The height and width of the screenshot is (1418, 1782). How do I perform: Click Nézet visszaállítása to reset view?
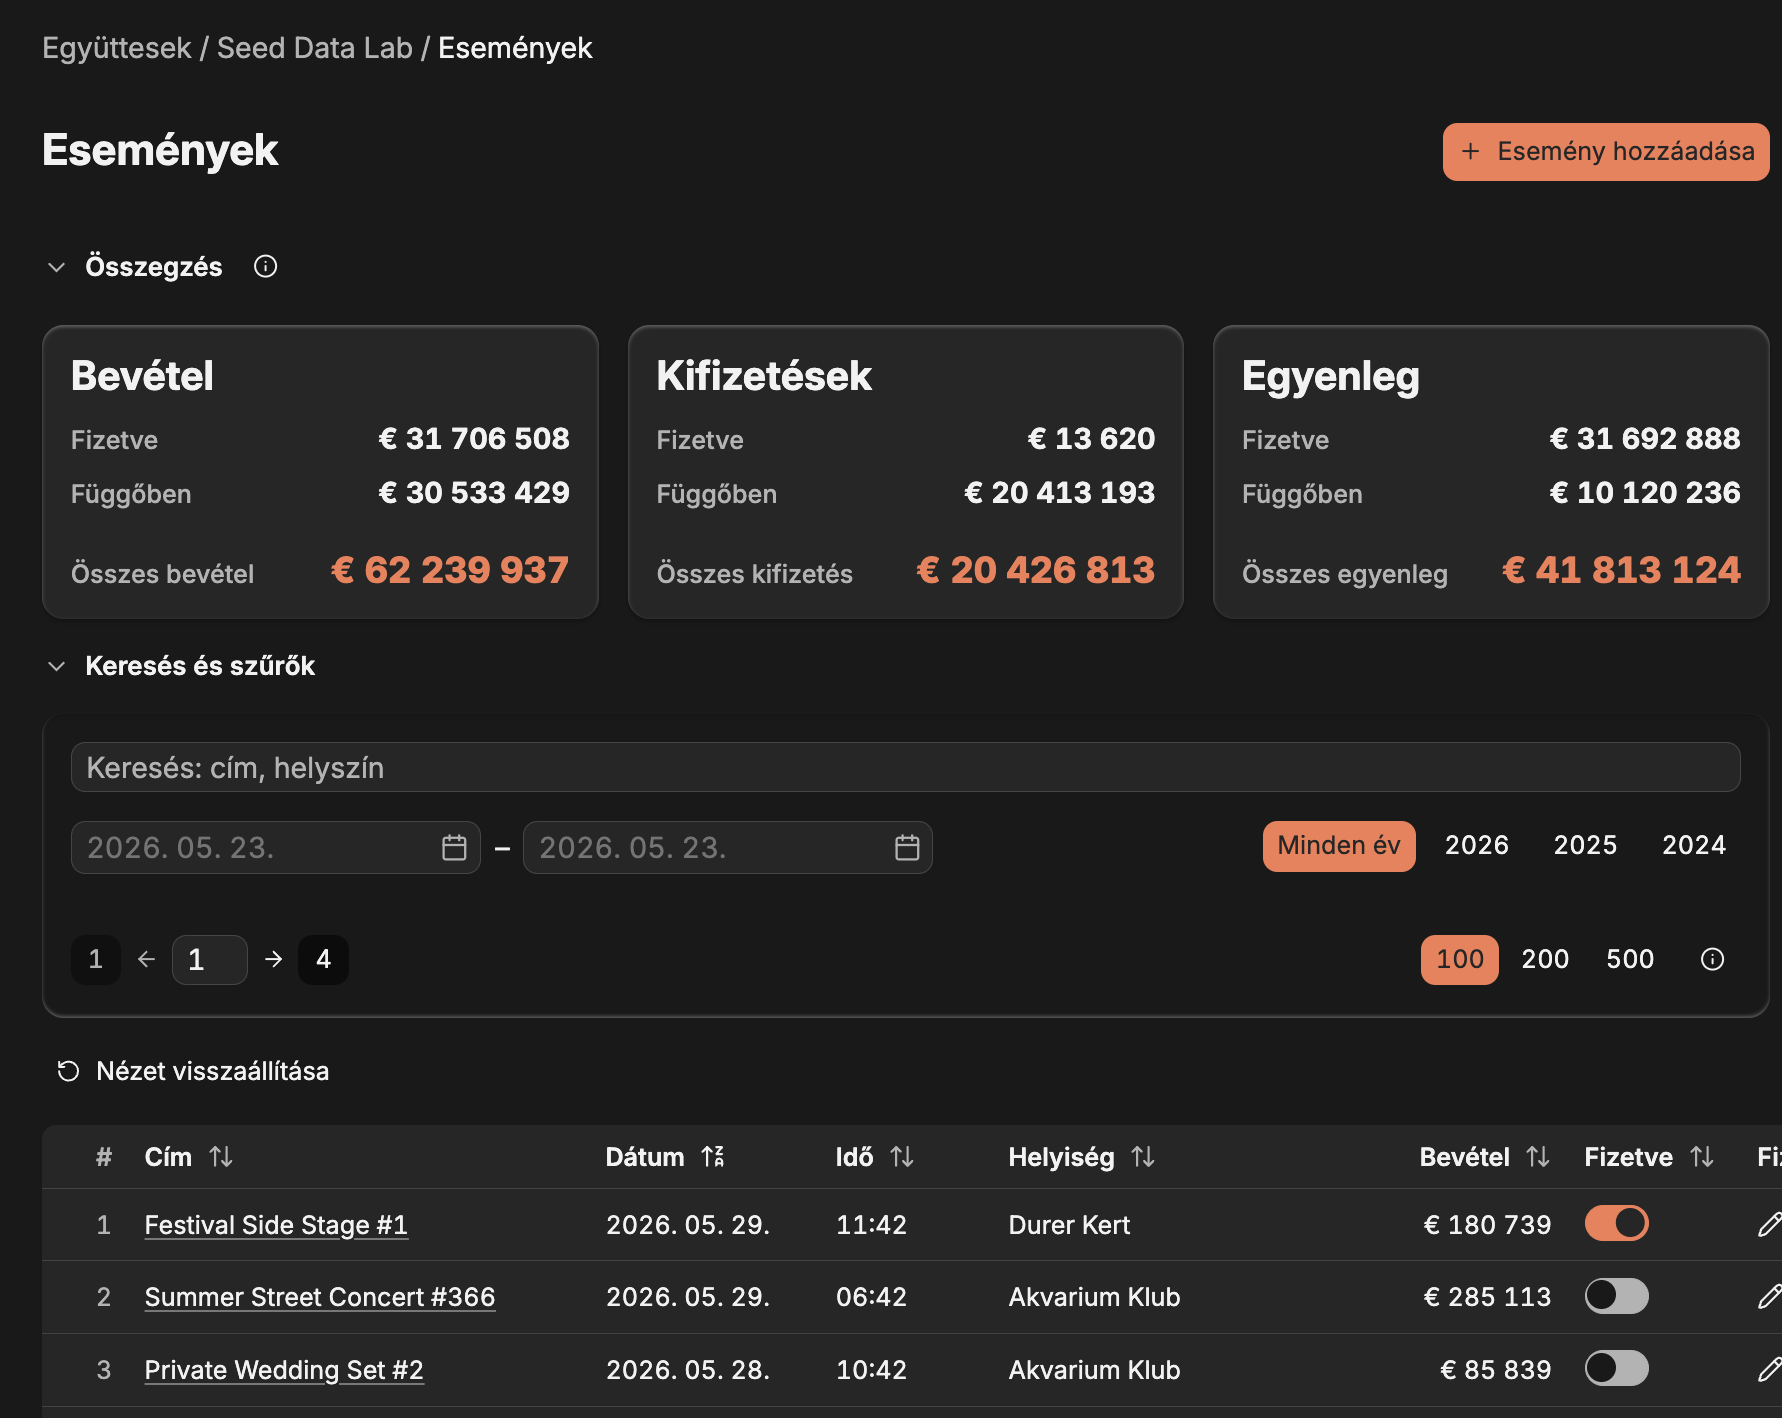[x=192, y=1072]
